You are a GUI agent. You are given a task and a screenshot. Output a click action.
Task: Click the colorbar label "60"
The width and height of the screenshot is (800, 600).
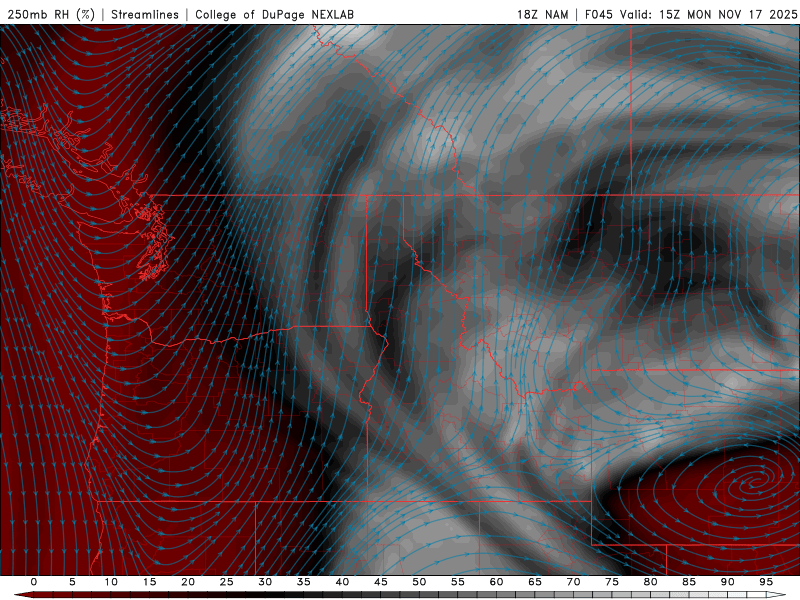[x=496, y=582]
